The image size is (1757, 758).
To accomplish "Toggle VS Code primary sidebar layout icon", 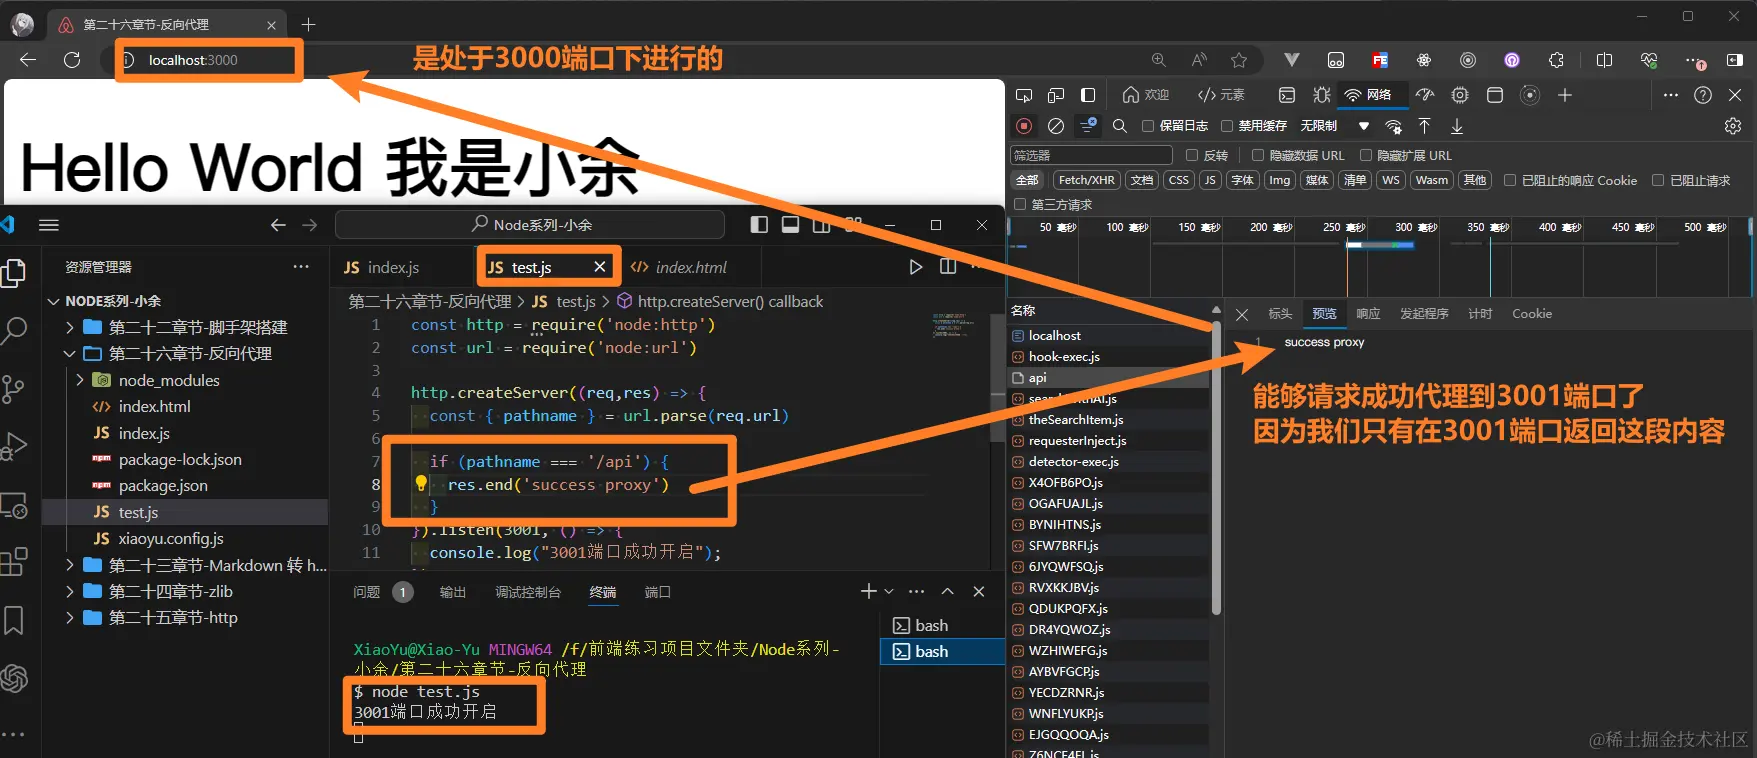I will [x=759, y=225].
